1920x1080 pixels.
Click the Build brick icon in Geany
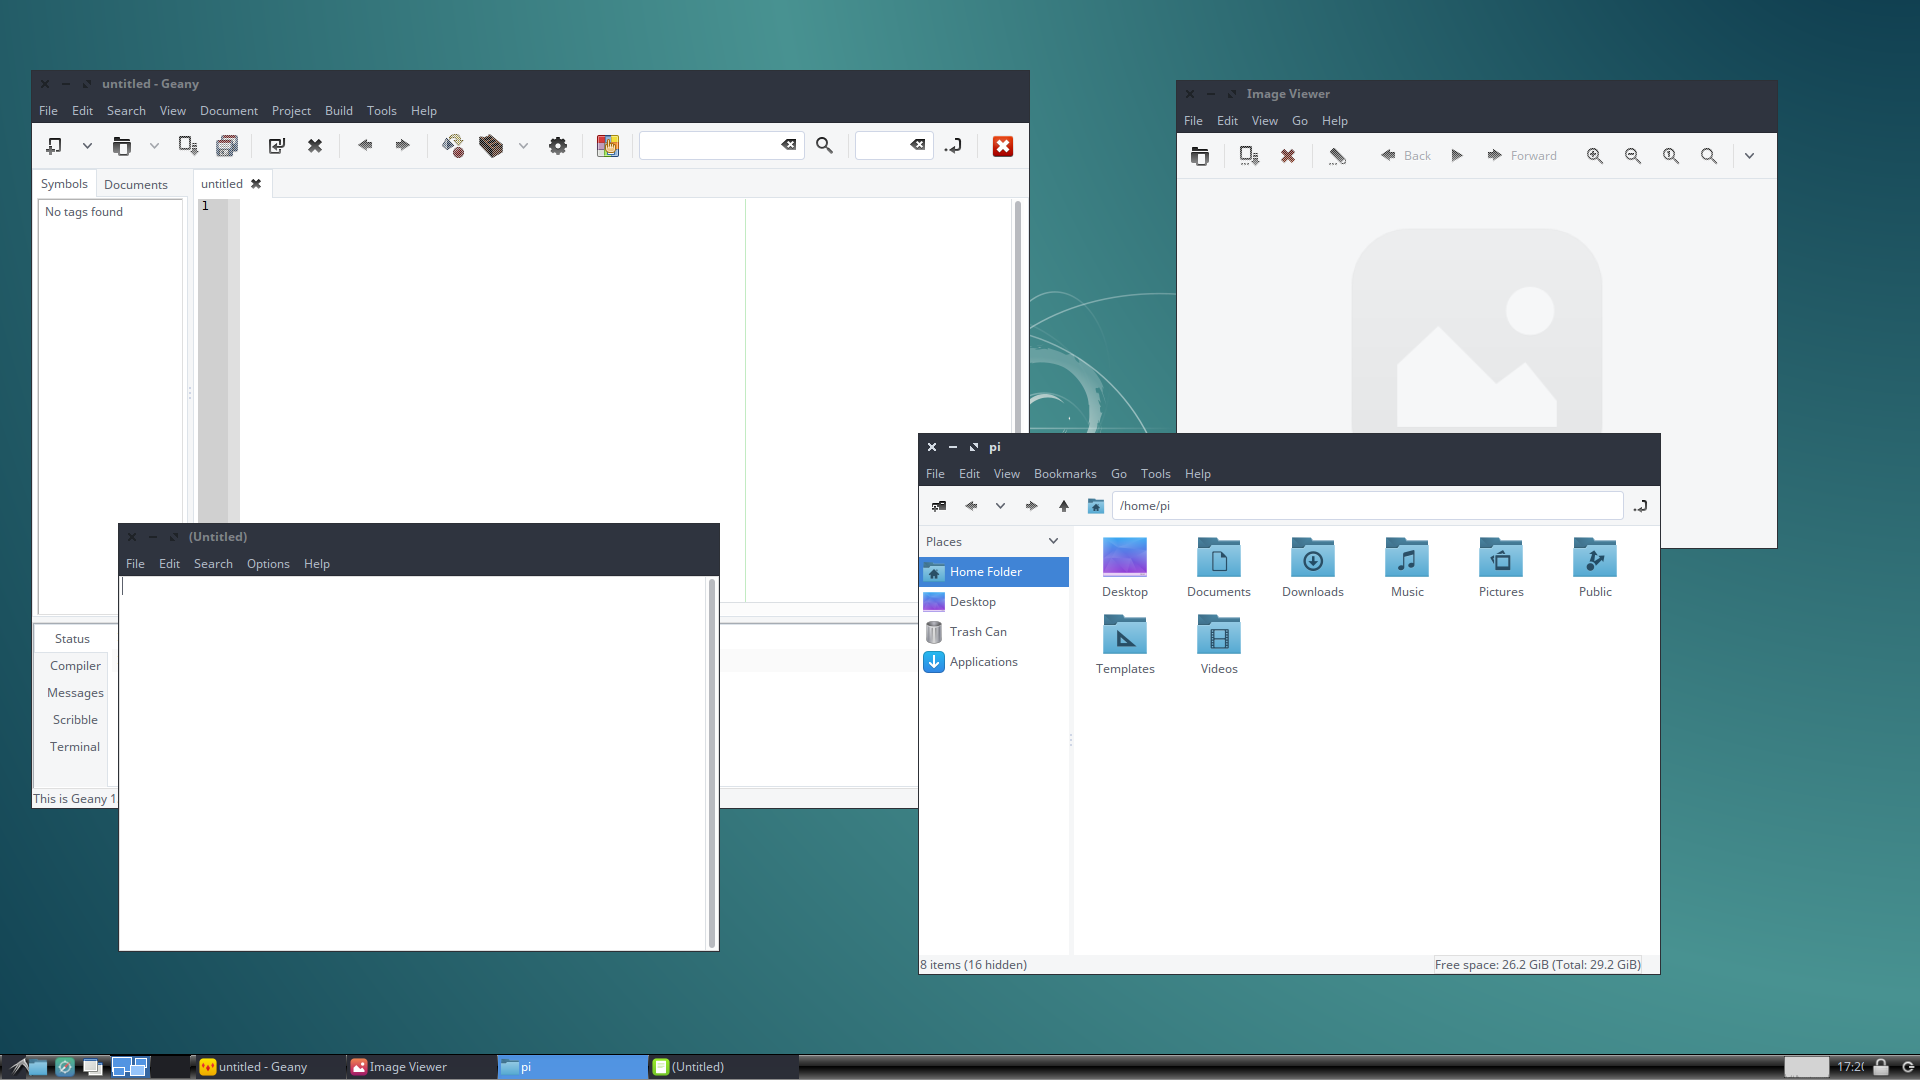click(x=491, y=146)
